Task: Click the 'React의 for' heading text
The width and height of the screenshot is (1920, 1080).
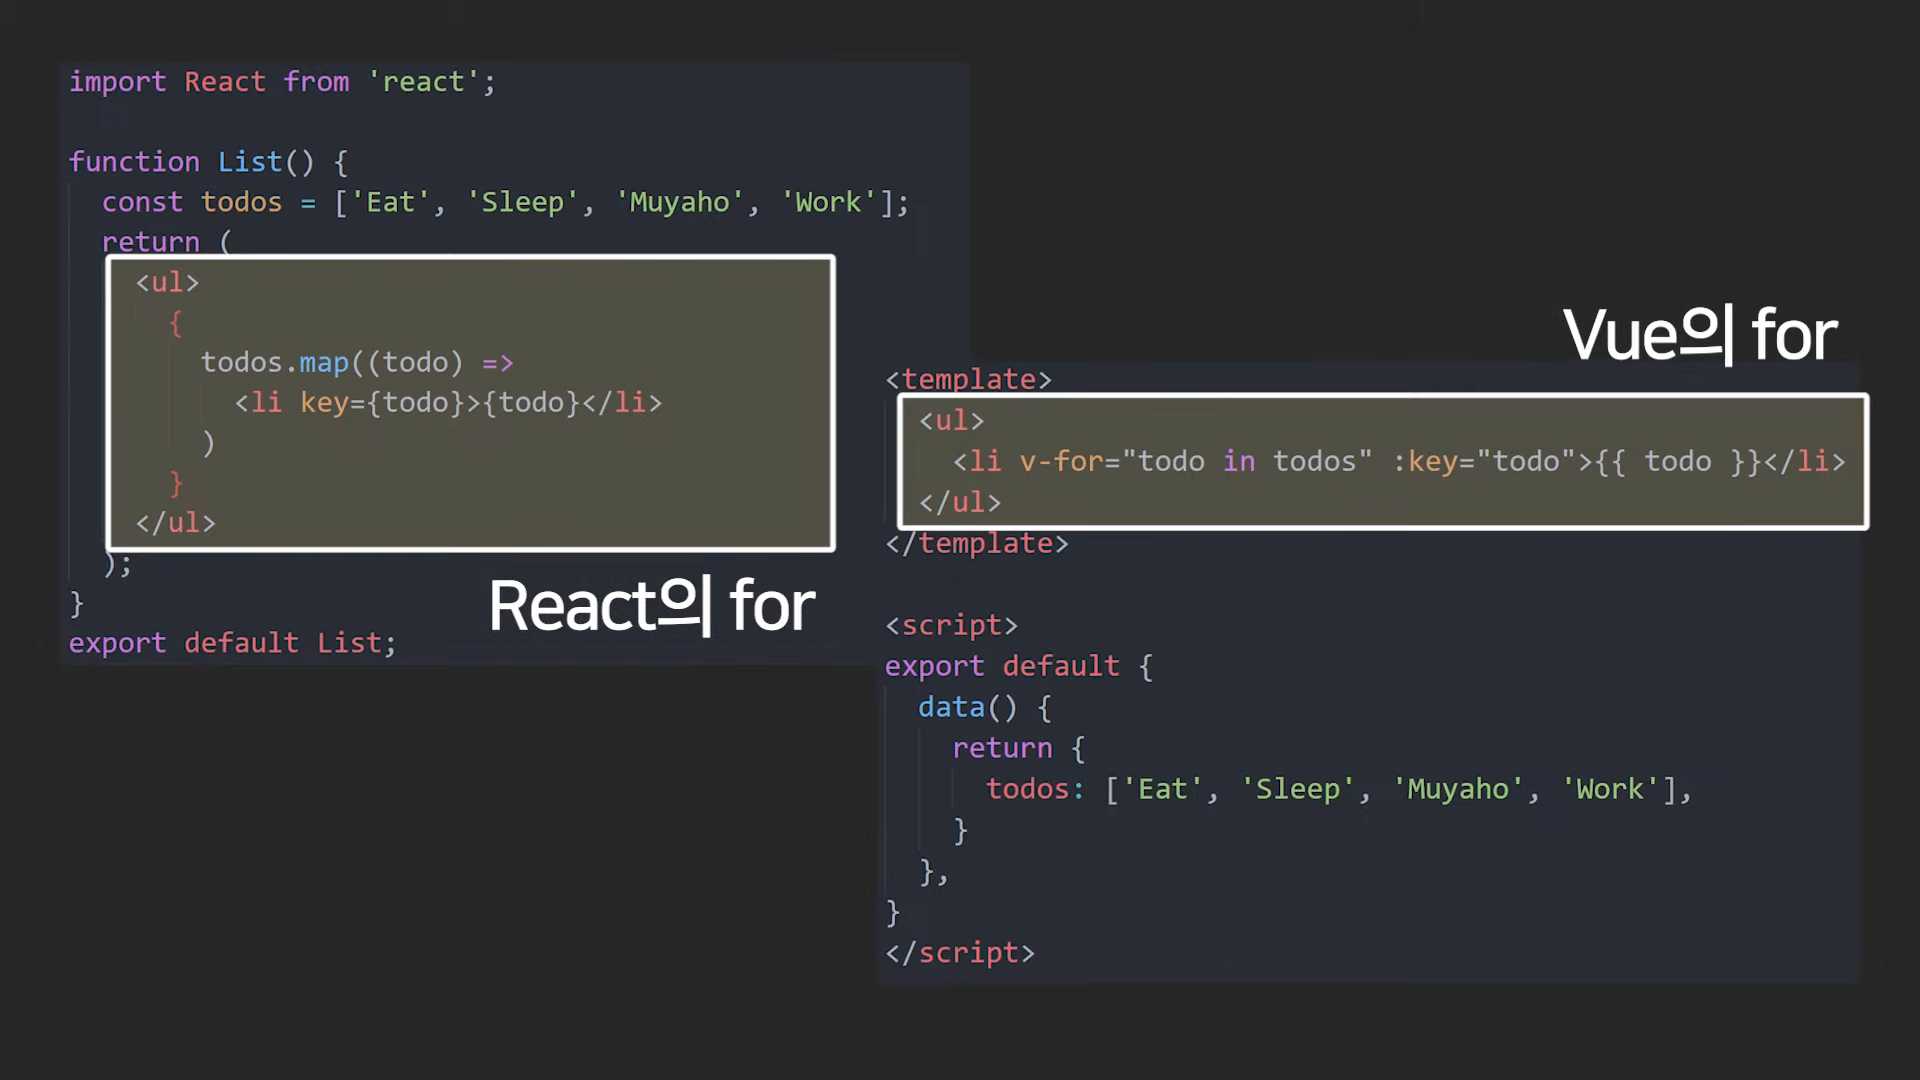Action: 651,606
